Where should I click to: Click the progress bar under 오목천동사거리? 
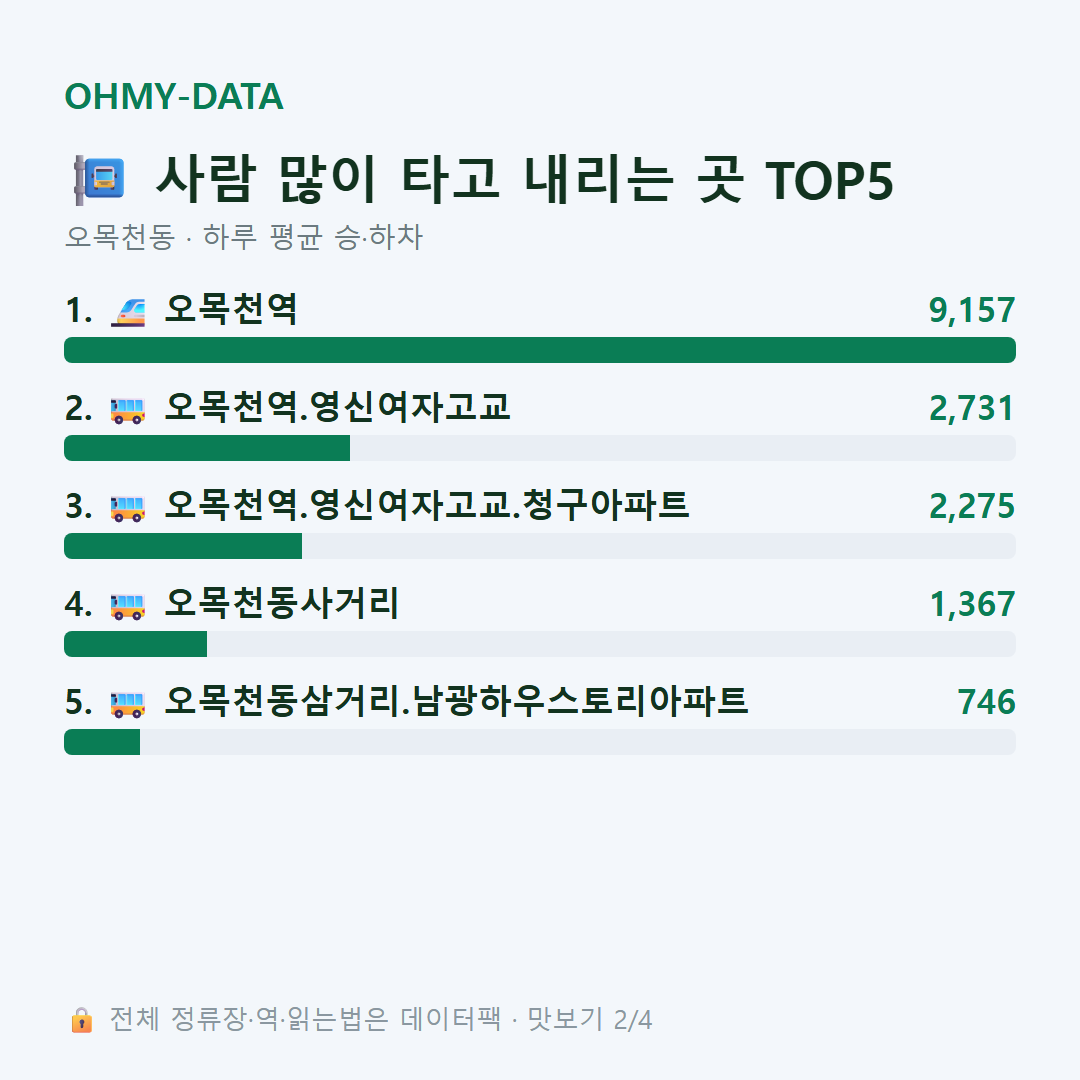click(x=540, y=644)
